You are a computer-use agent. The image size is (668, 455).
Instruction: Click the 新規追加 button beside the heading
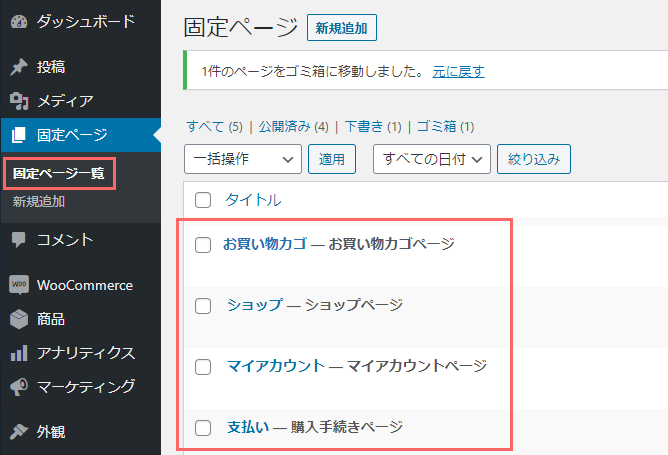342,28
